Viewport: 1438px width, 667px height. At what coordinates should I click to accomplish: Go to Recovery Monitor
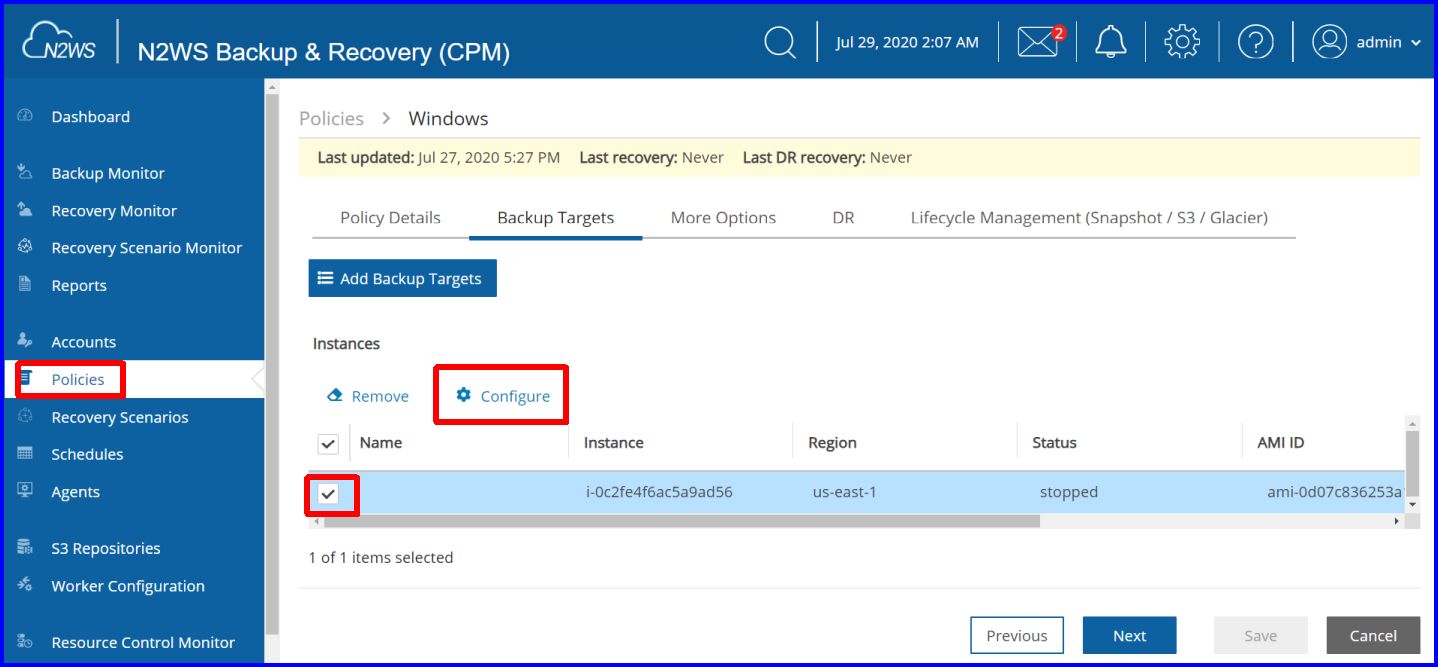pyautogui.click(x=114, y=210)
